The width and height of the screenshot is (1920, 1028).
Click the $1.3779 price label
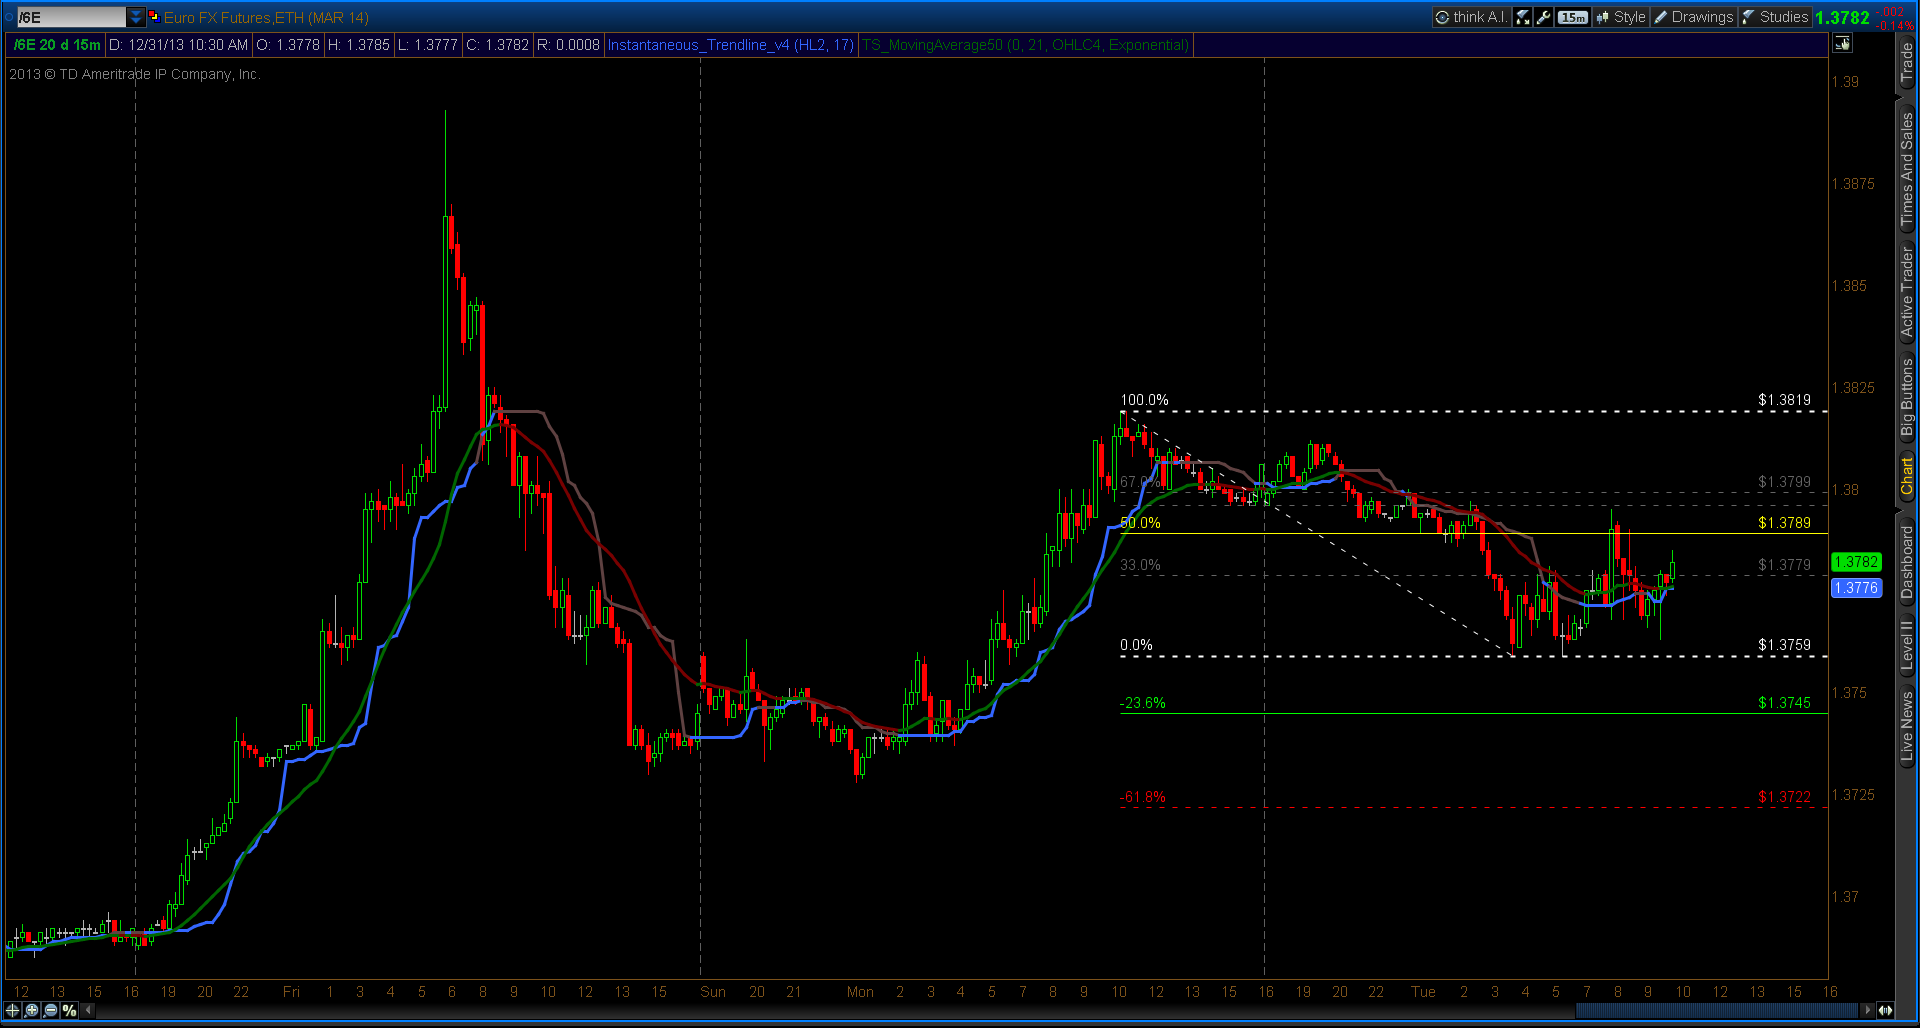pos(1785,565)
